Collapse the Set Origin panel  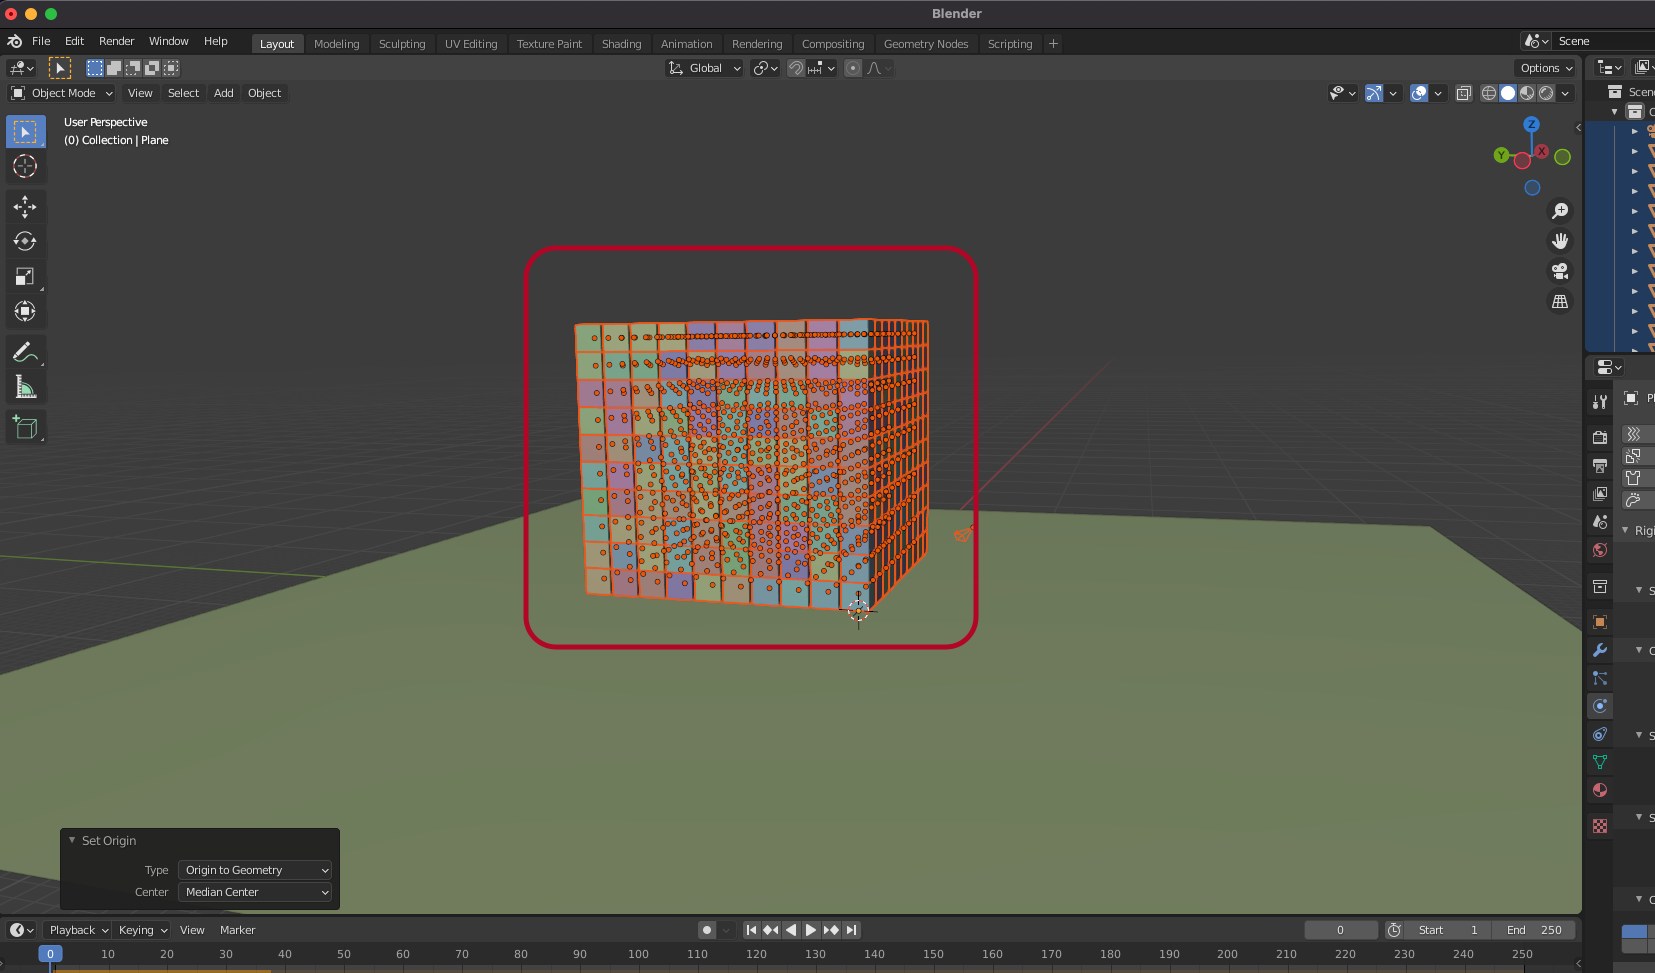(72, 841)
